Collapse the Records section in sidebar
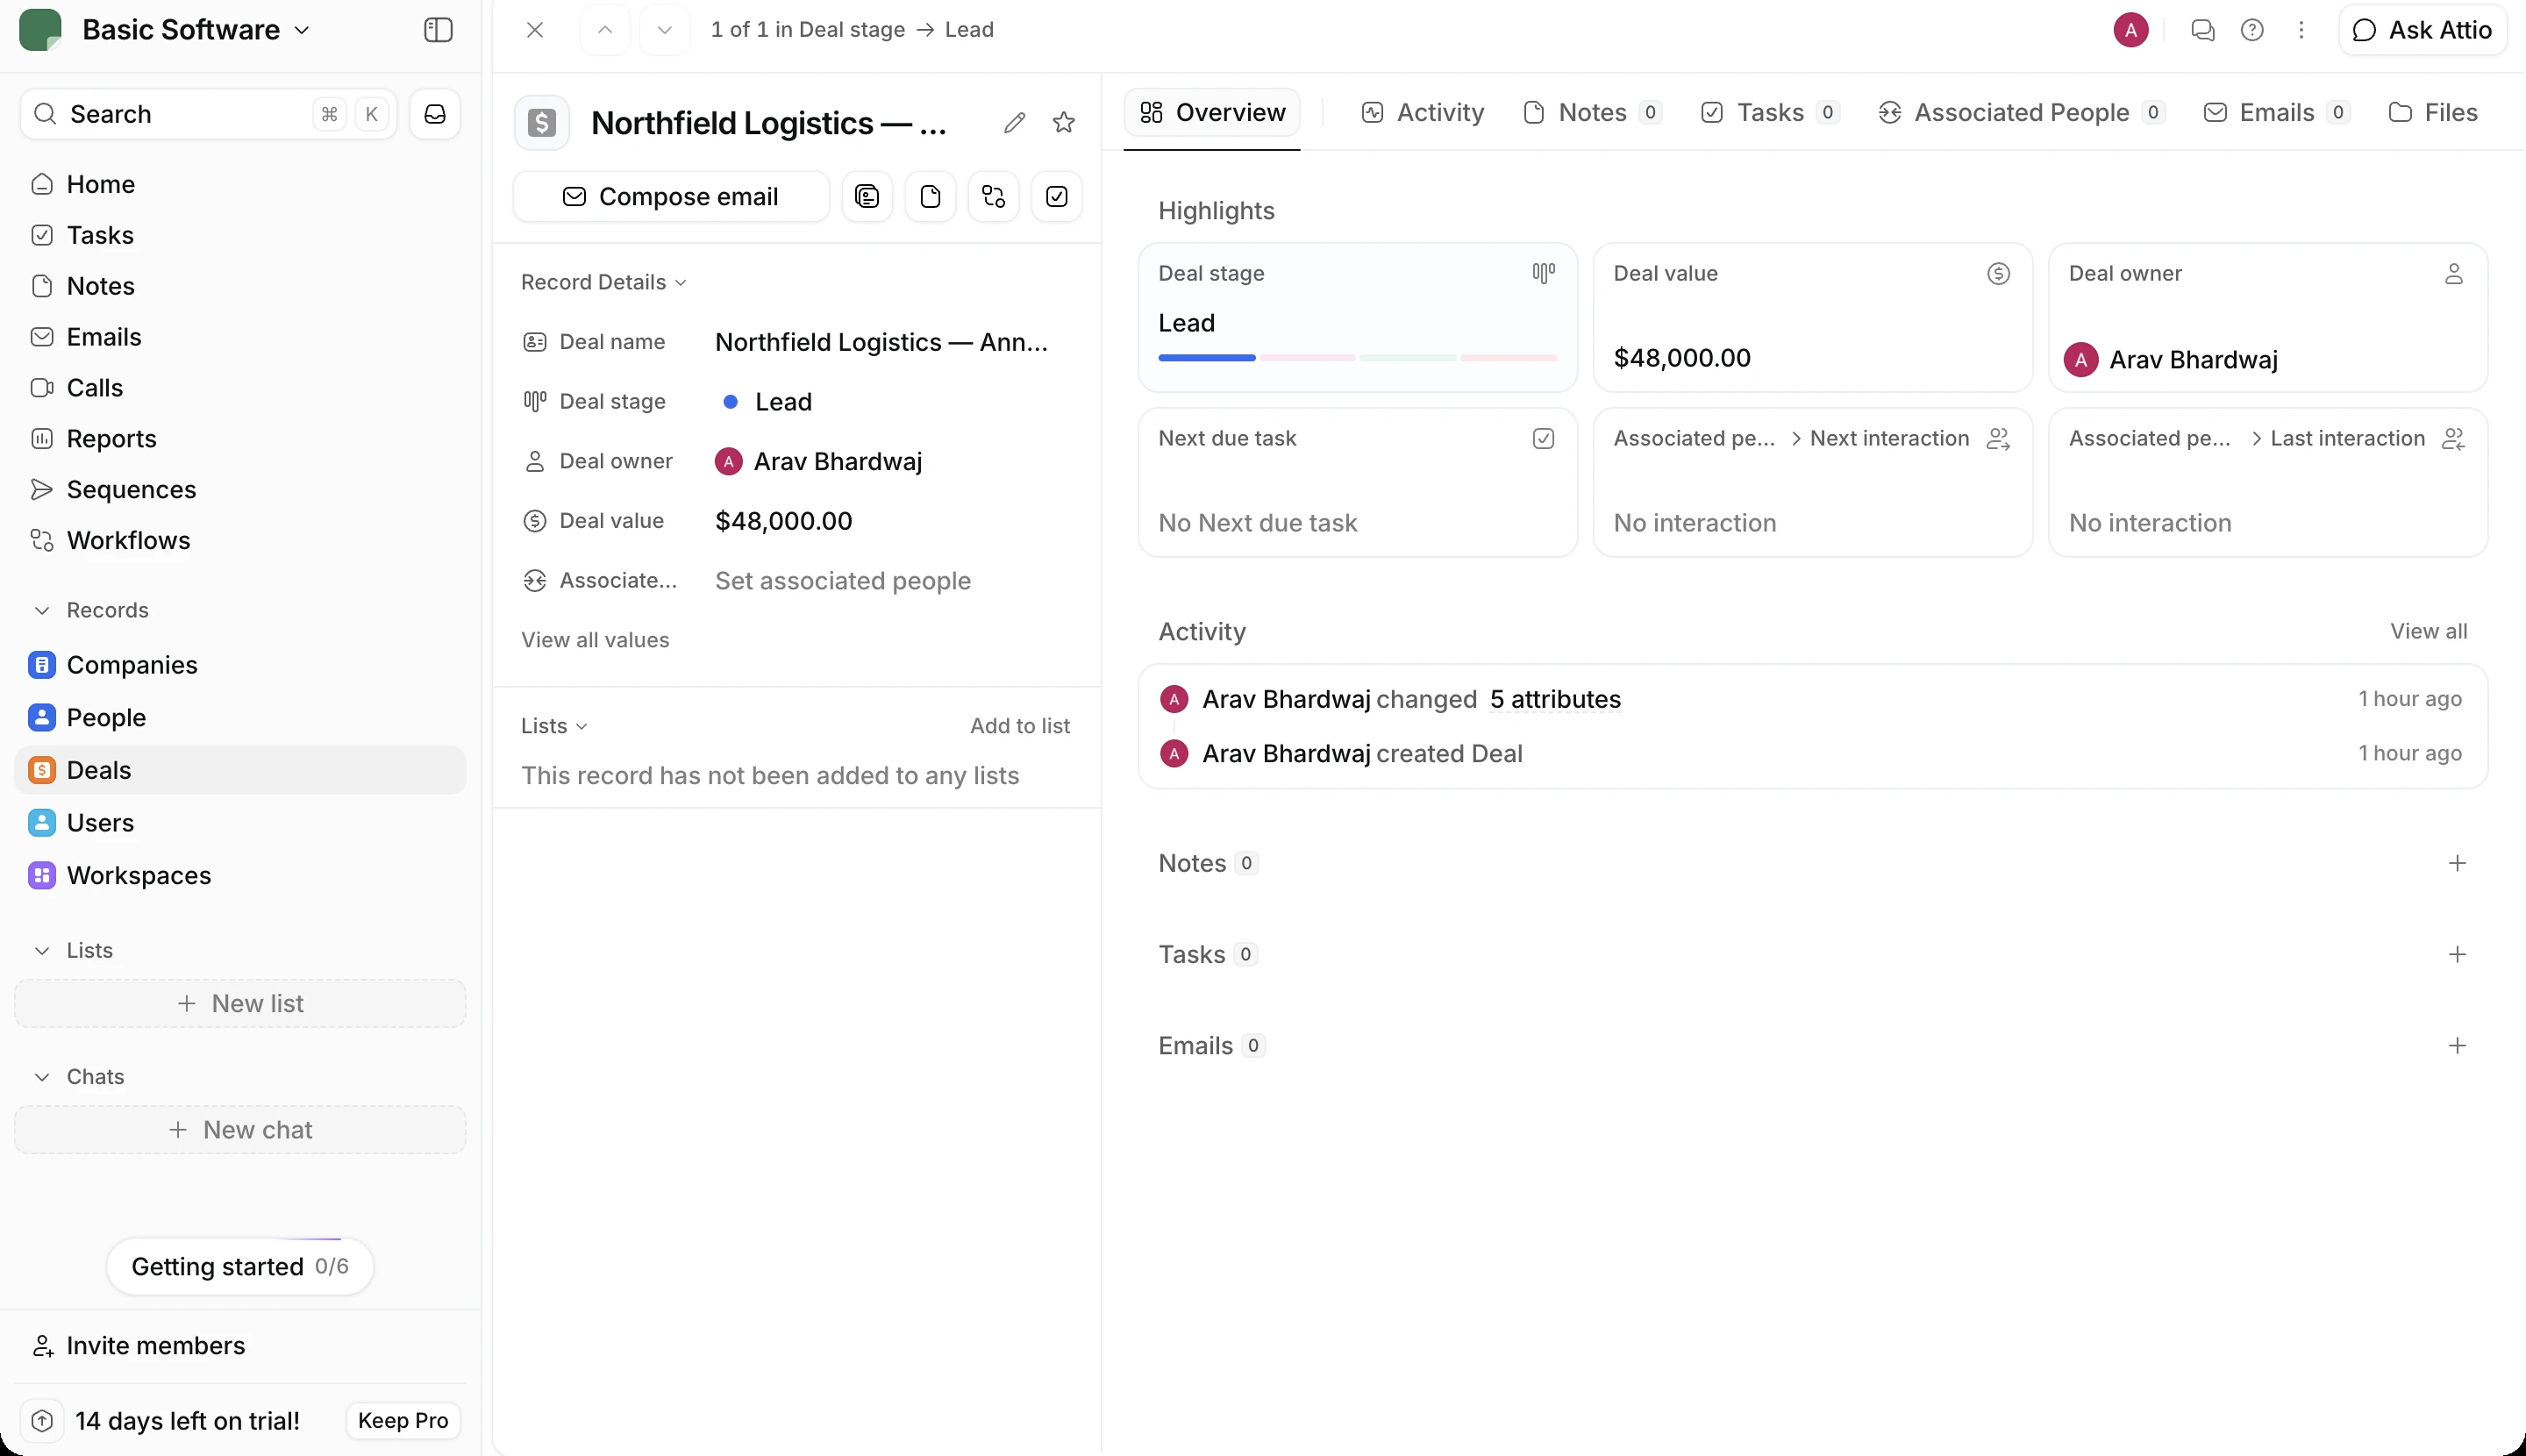The image size is (2526, 1456). [91, 610]
